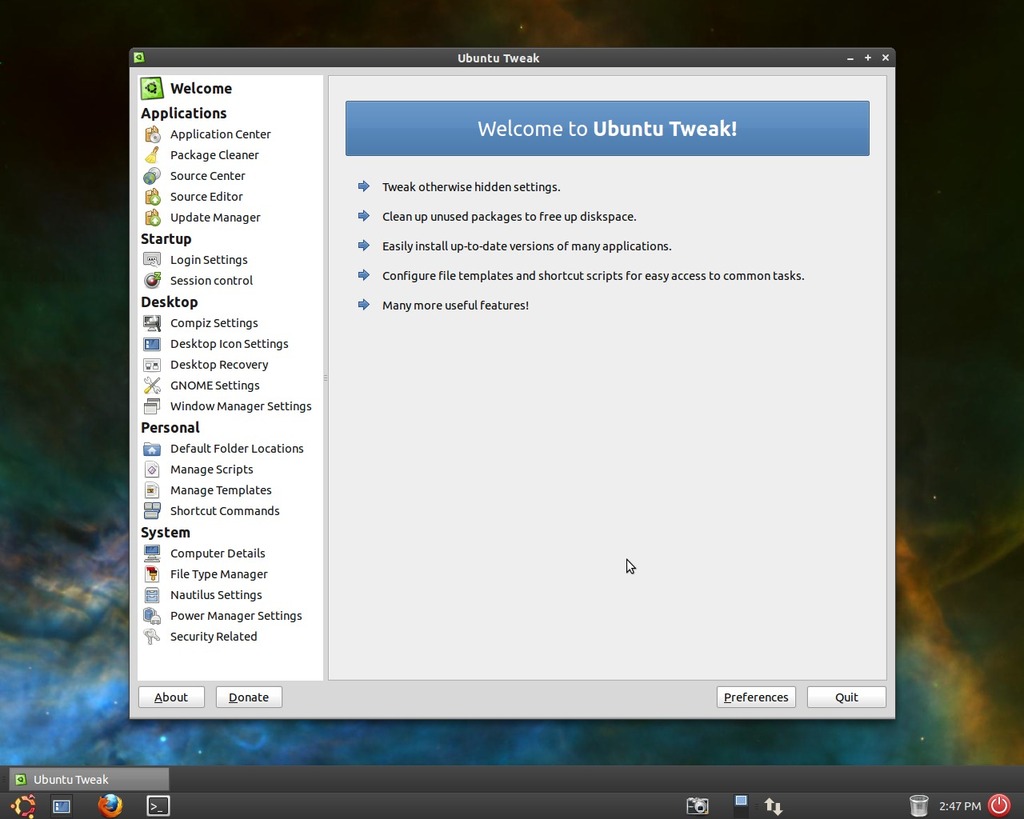This screenshot has height=819, width=1024.
Task: Click the Session control icon
Action: [x=152, y=281]
